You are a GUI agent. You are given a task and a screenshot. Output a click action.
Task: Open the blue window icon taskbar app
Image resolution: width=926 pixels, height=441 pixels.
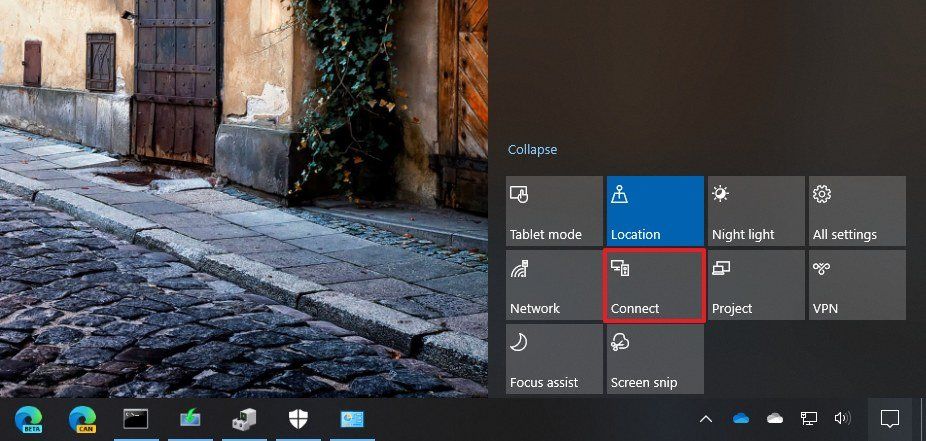(352, 419)
